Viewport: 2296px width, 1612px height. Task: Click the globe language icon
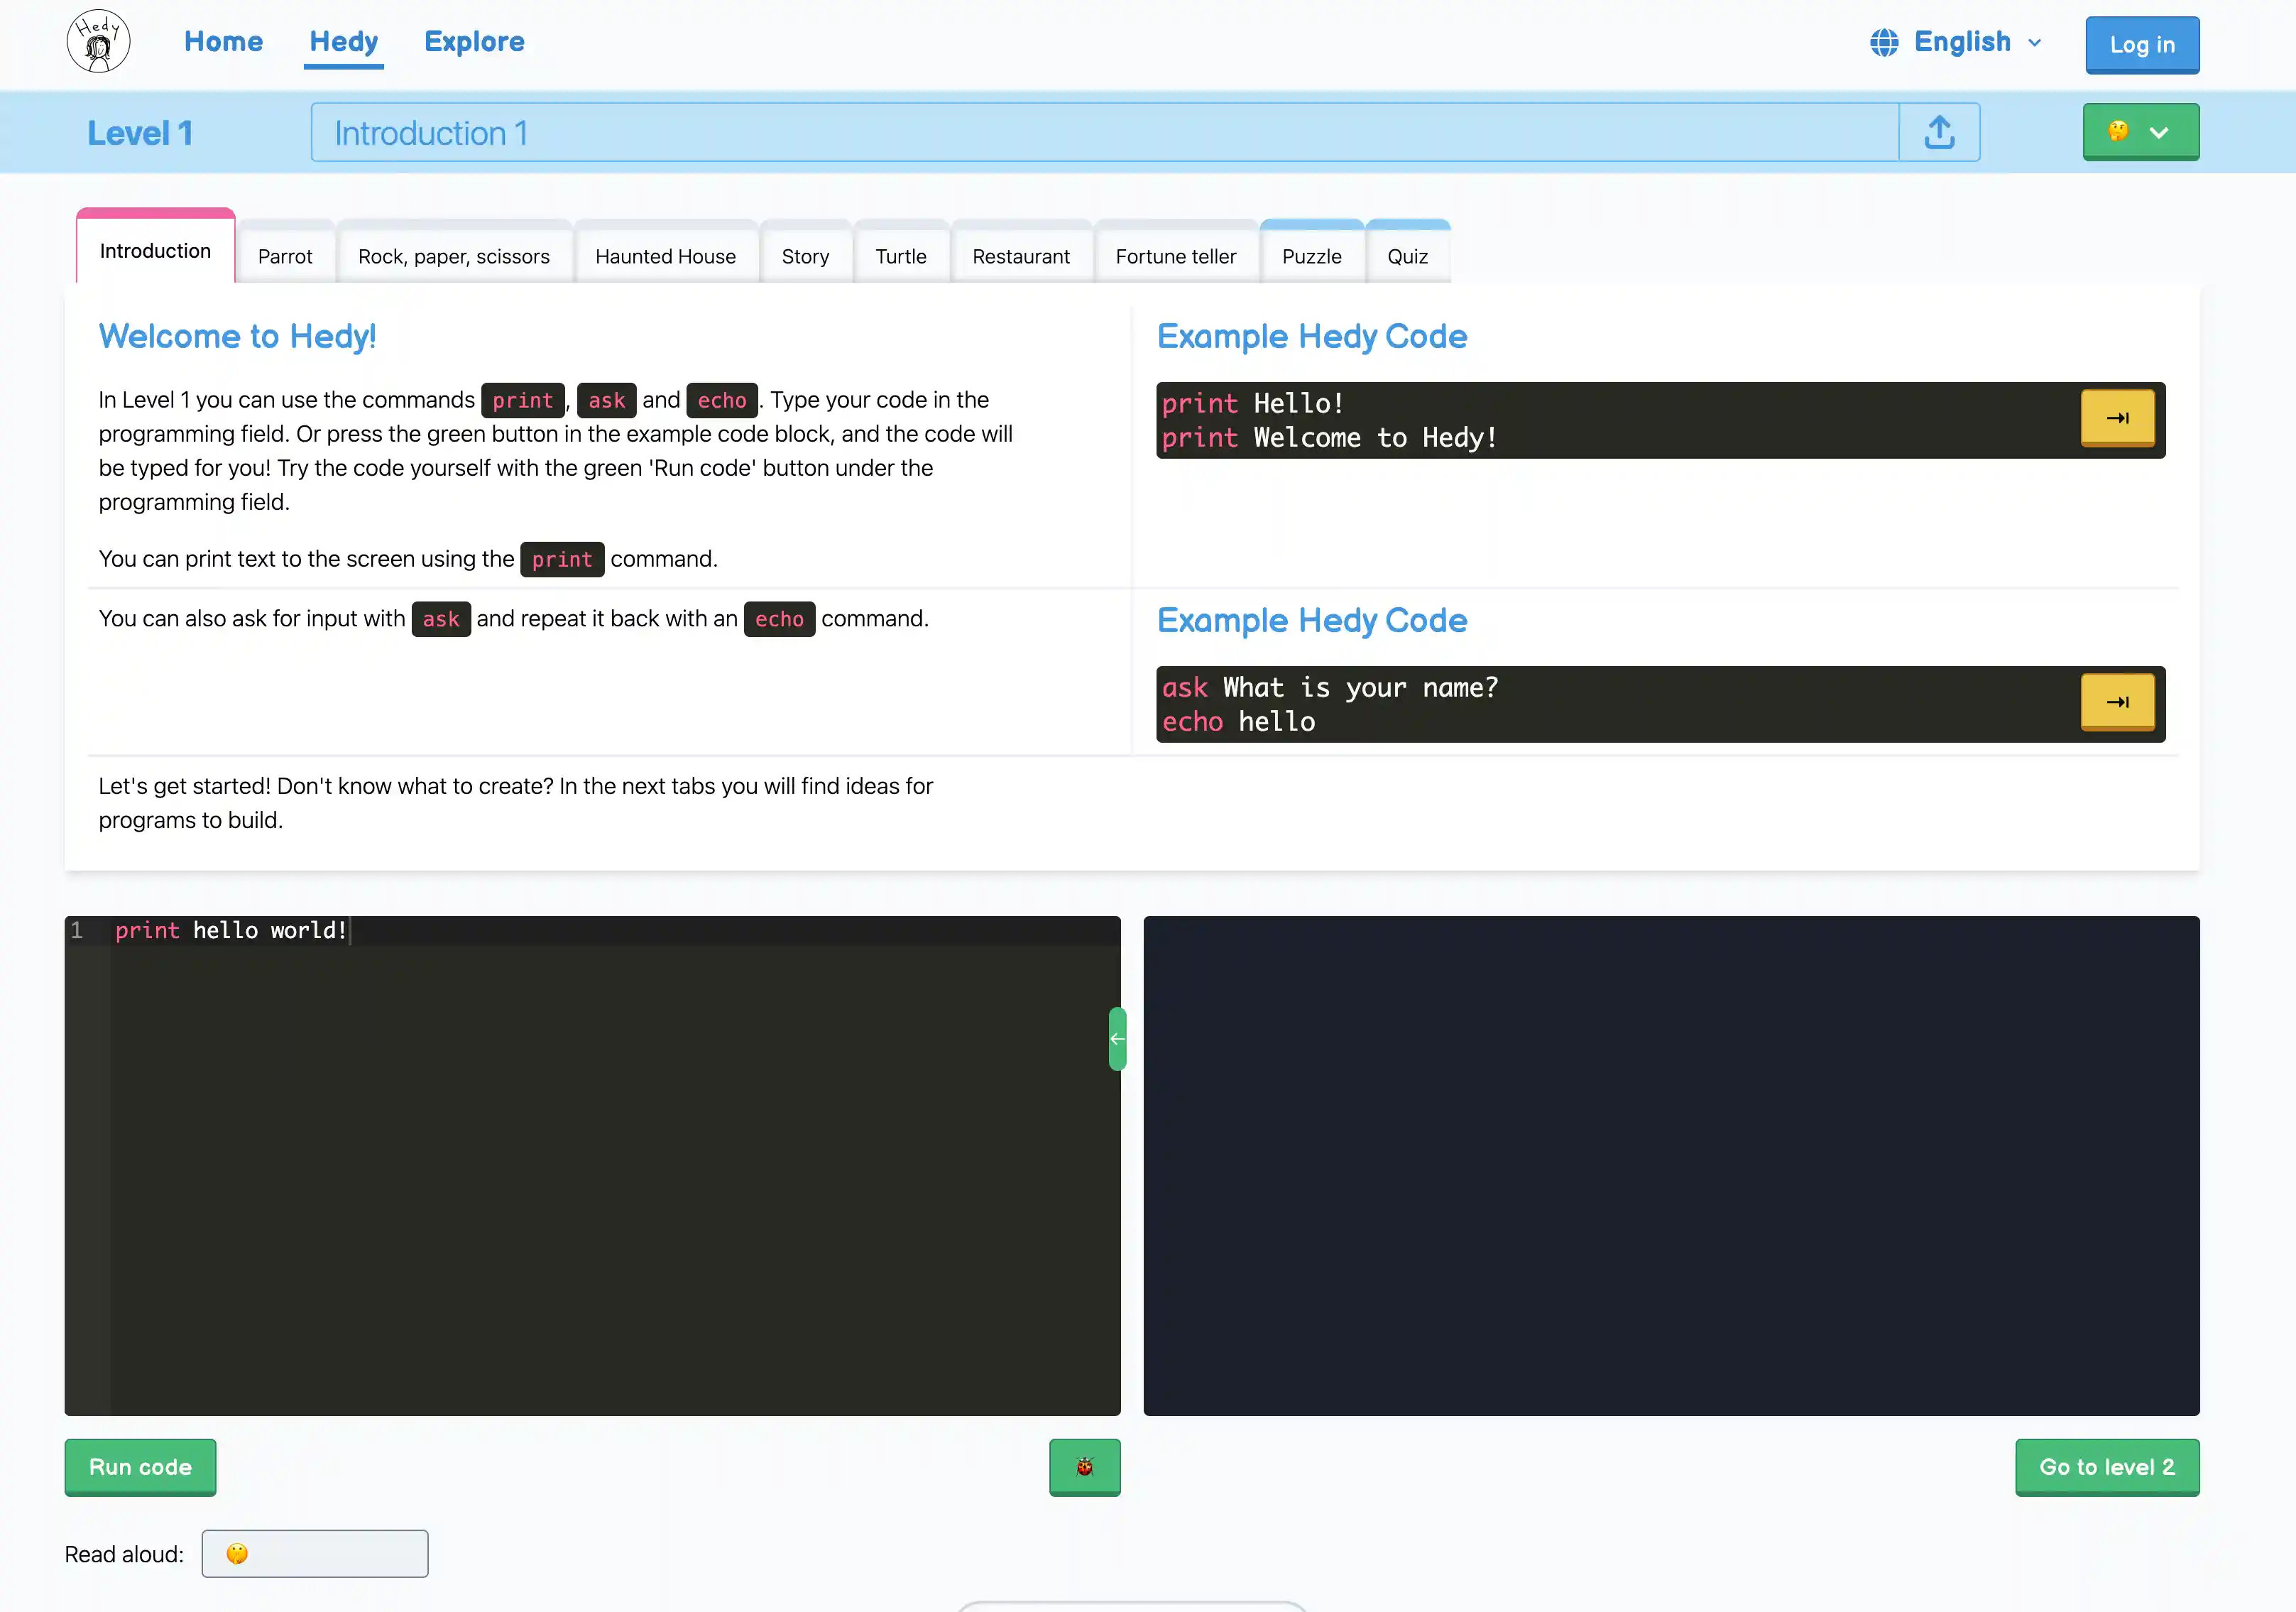pos(1884,42)
